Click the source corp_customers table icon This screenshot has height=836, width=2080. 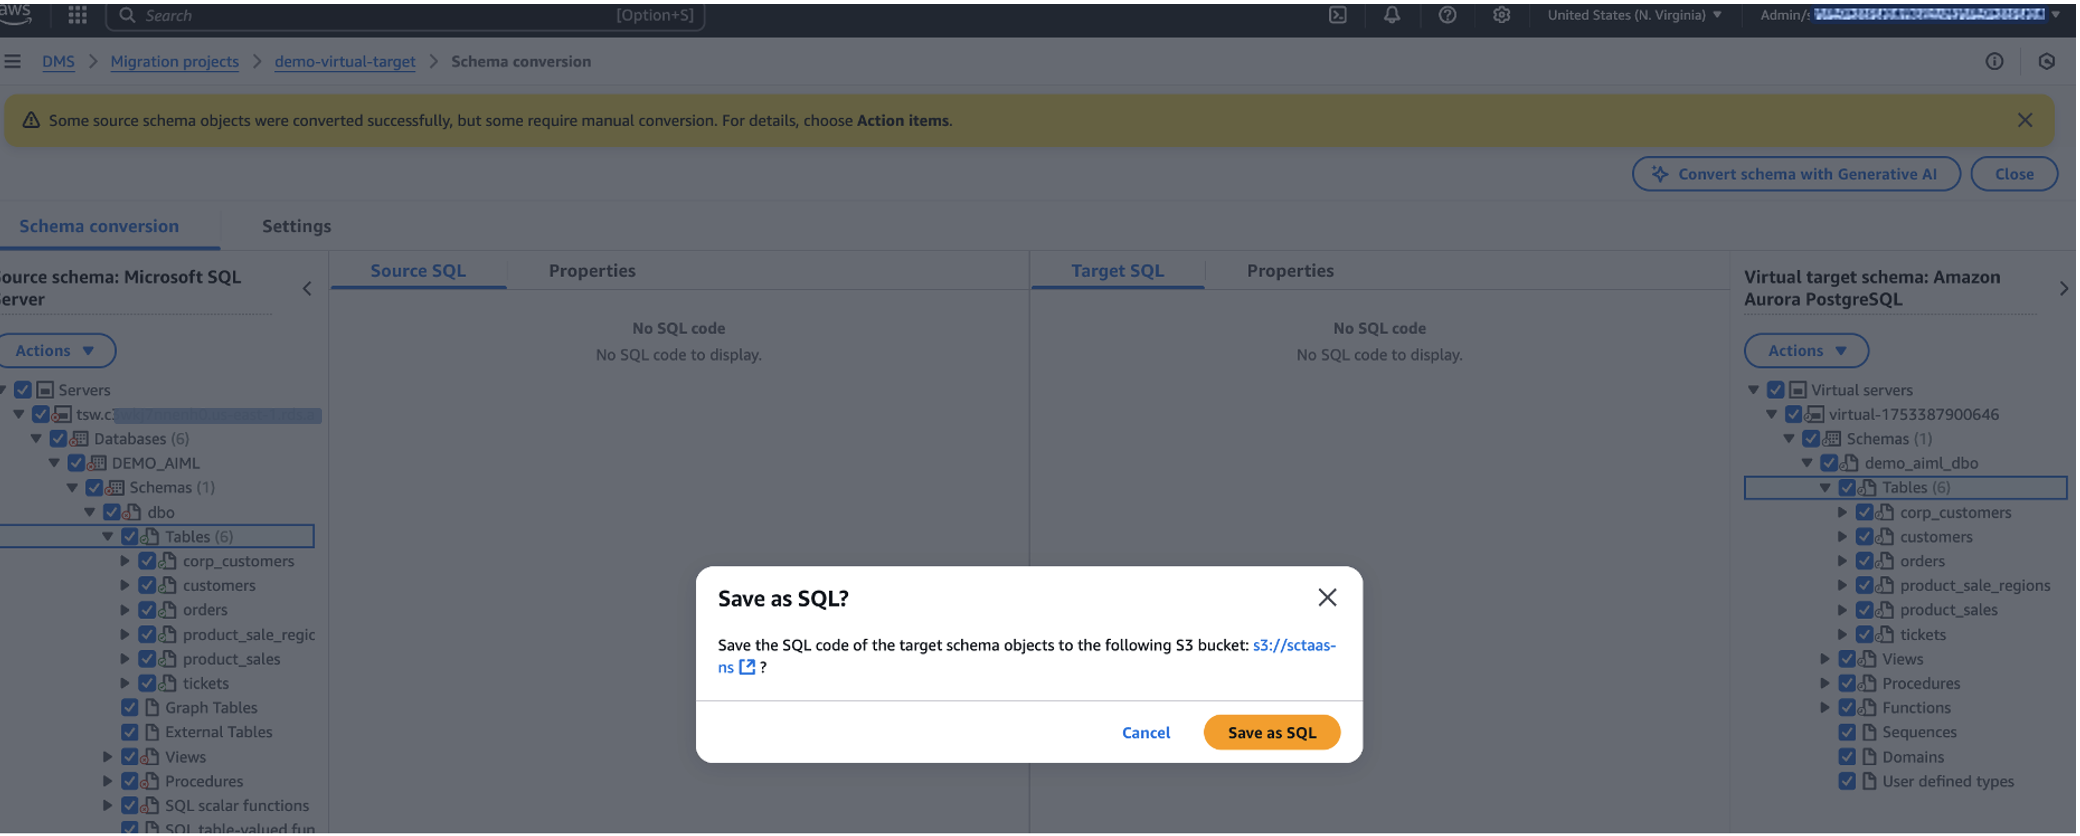[168, 561]
